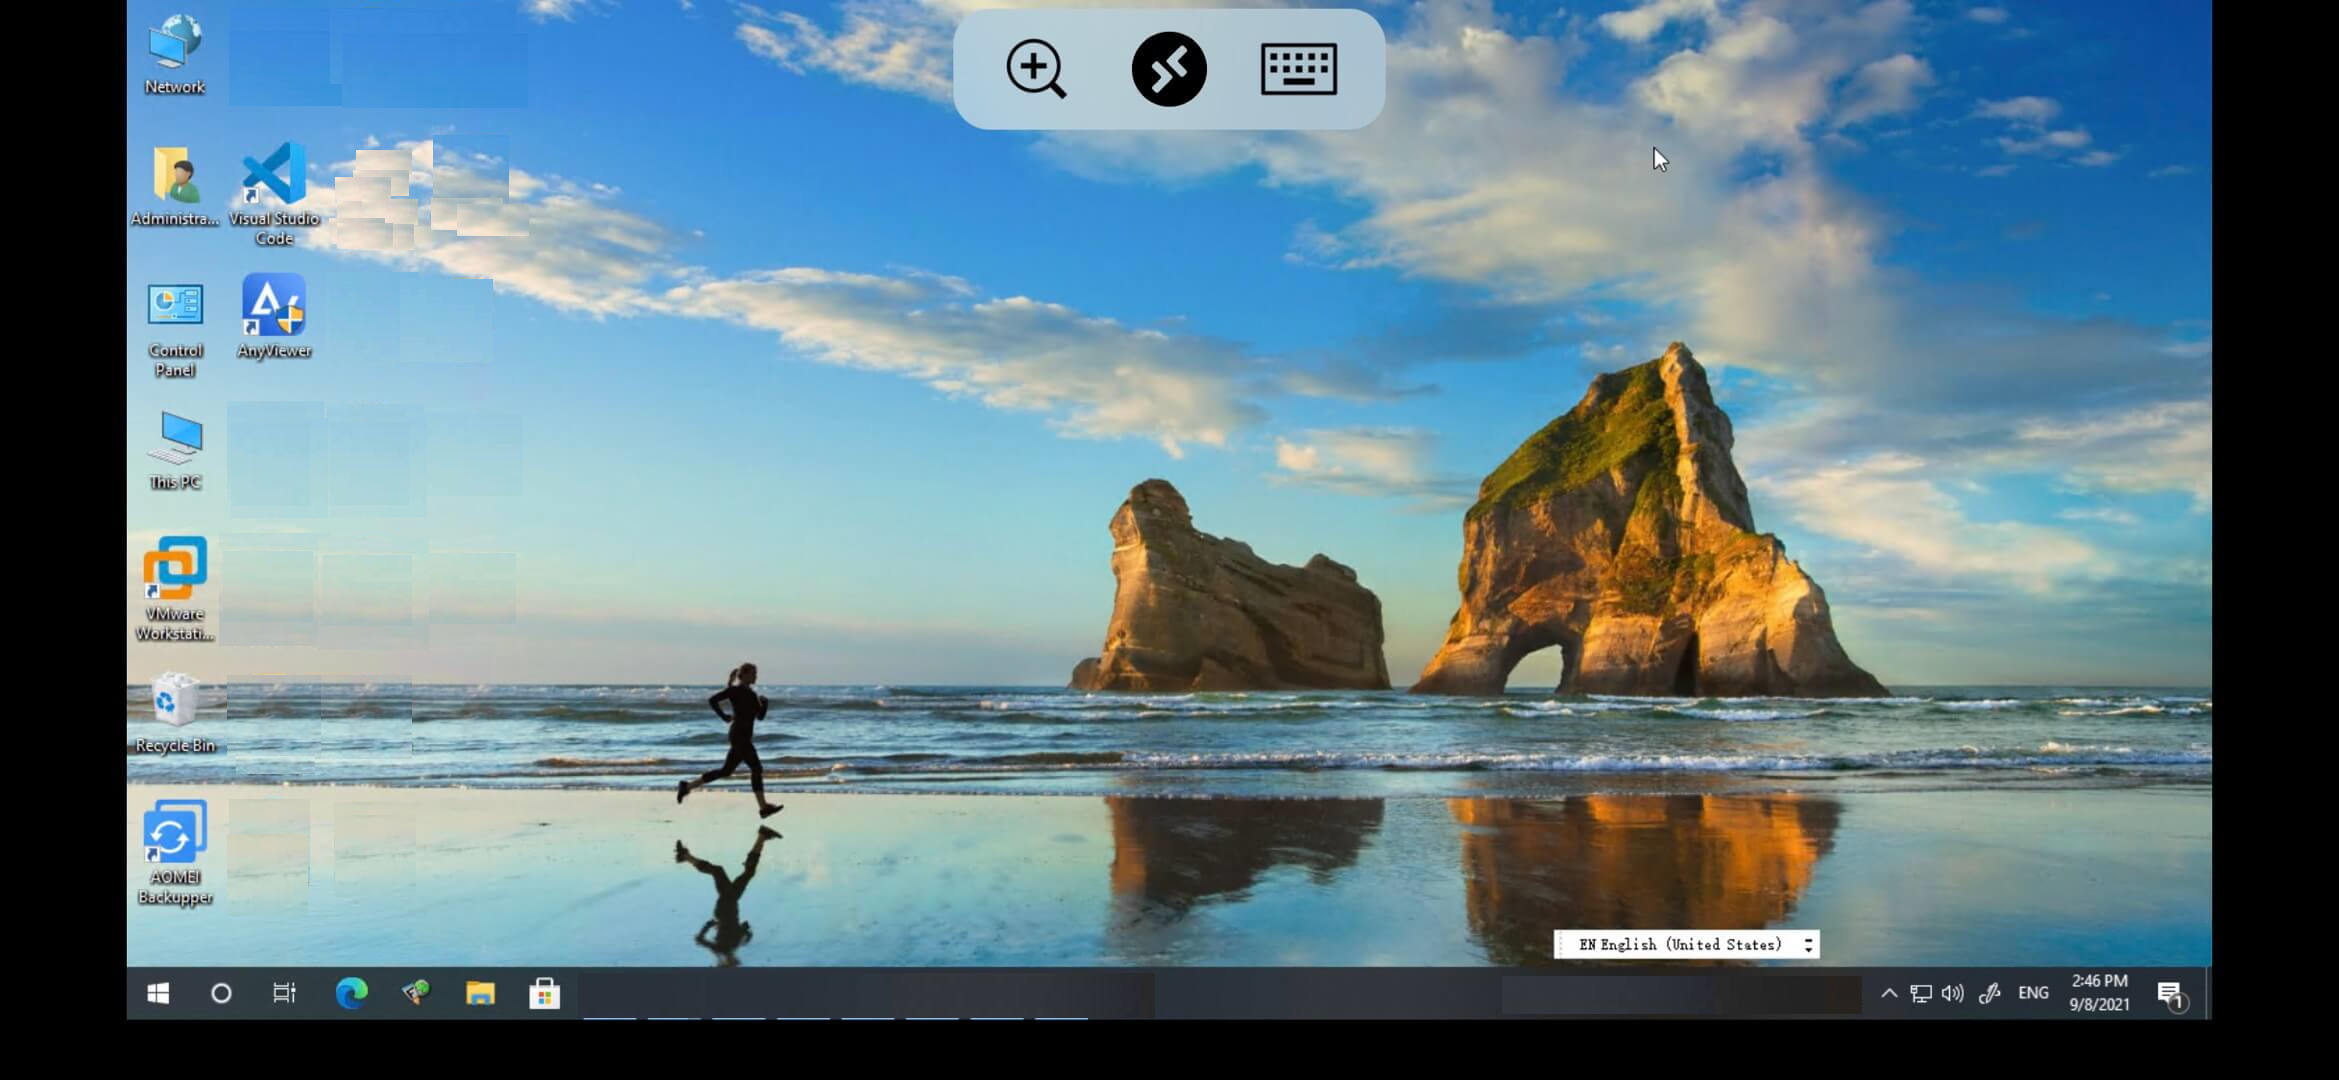
Task: Click the Show Desktop strip at taskbar end
Action: pos(2207,993)
